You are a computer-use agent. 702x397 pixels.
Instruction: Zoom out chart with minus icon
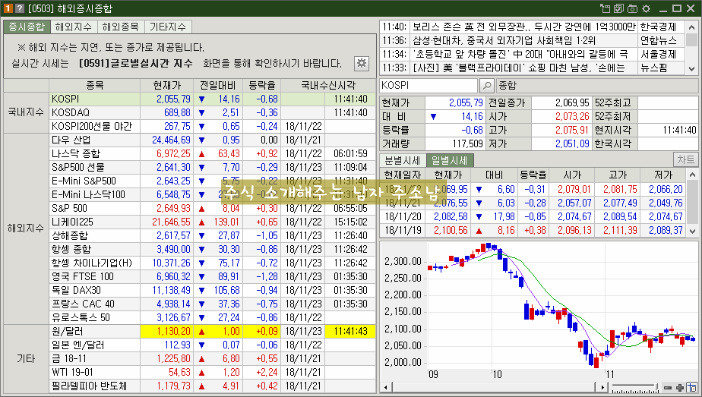click(x=668, y=388)
